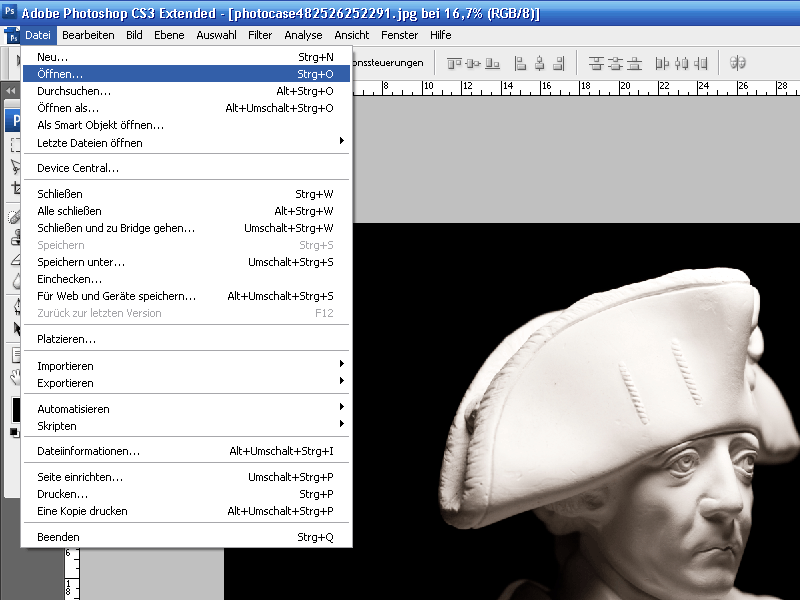Choose Einchecken... menu entry
Image resolution: width=800 pixels, height=600 pixels.
click(186, 279)
